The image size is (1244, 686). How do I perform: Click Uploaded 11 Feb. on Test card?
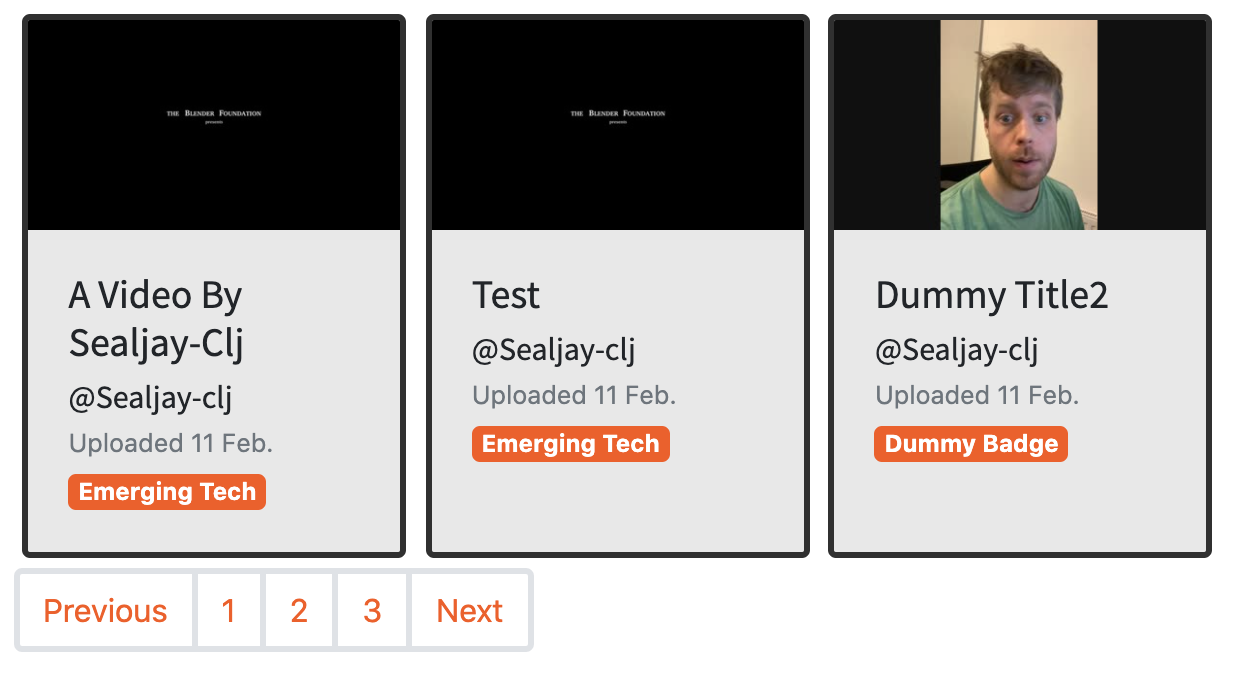point(574,395)
